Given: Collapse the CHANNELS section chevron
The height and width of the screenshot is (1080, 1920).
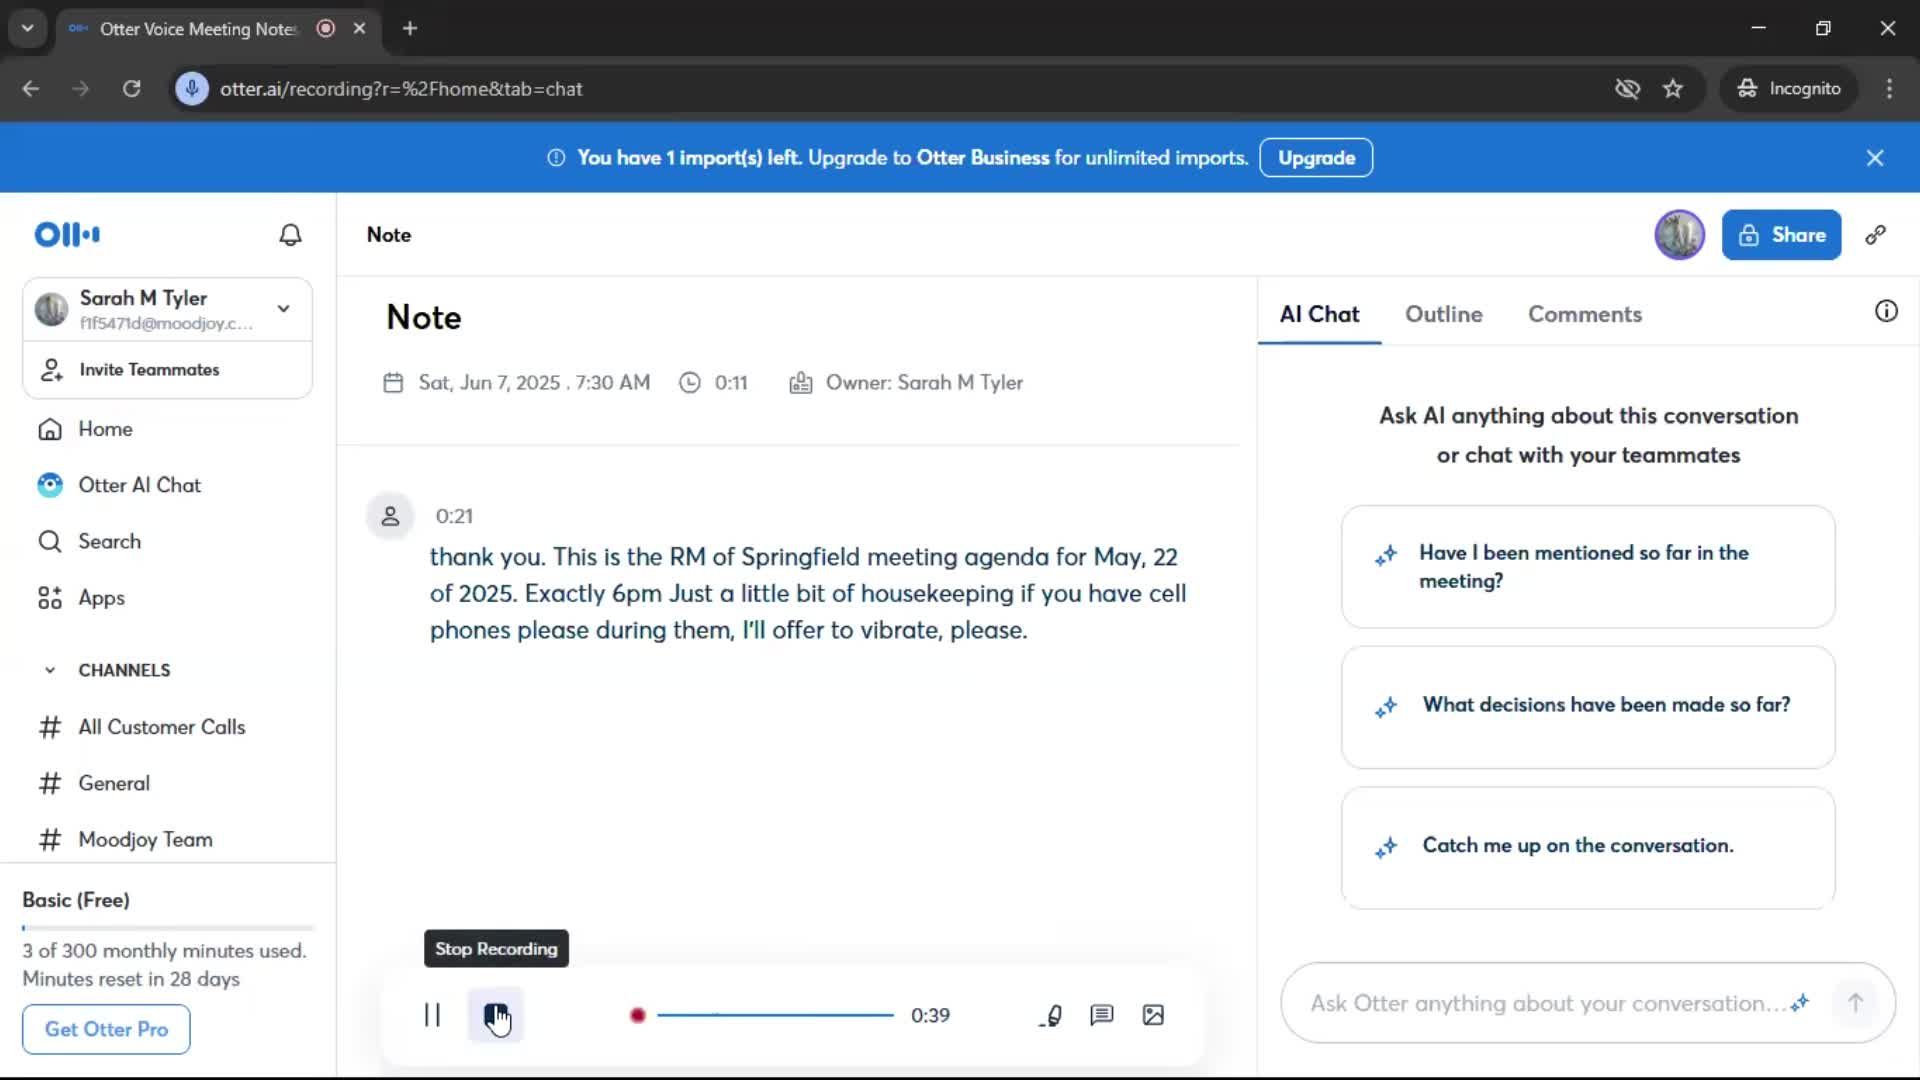Looking at the screenshot, I should (50, 670).
